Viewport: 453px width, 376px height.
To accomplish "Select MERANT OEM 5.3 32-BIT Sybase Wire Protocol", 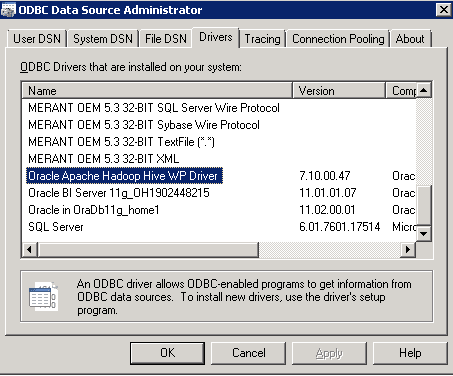I will 144,125.
